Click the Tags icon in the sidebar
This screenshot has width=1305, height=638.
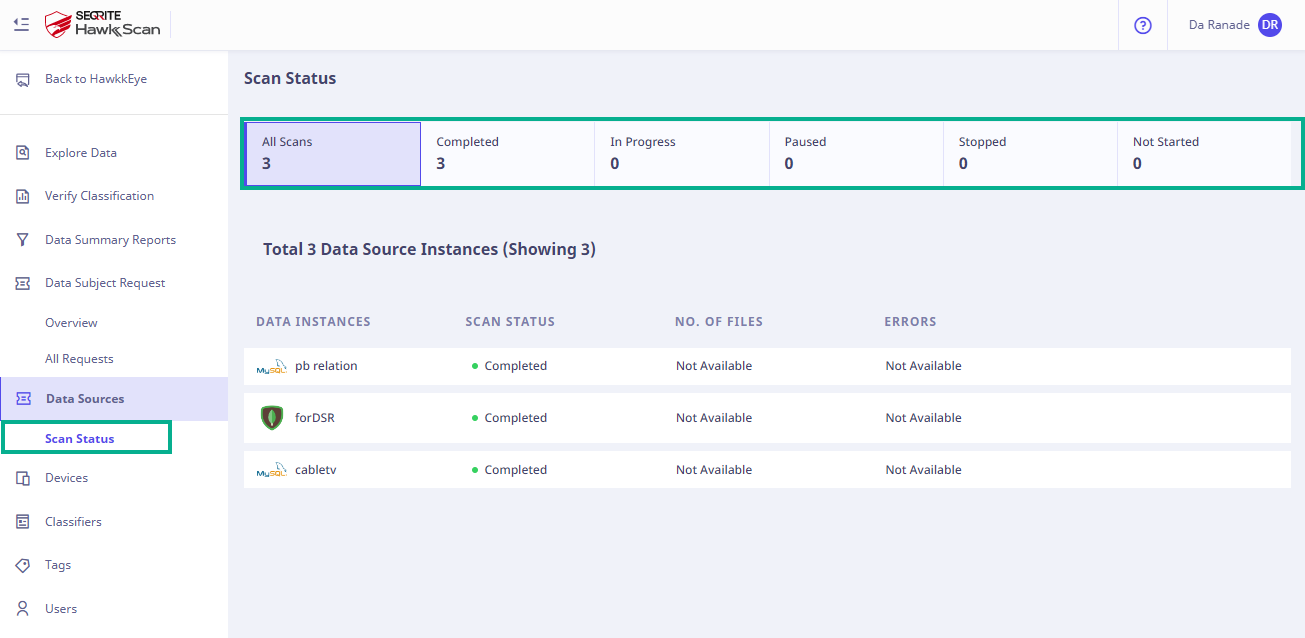(x=22, y=565)
